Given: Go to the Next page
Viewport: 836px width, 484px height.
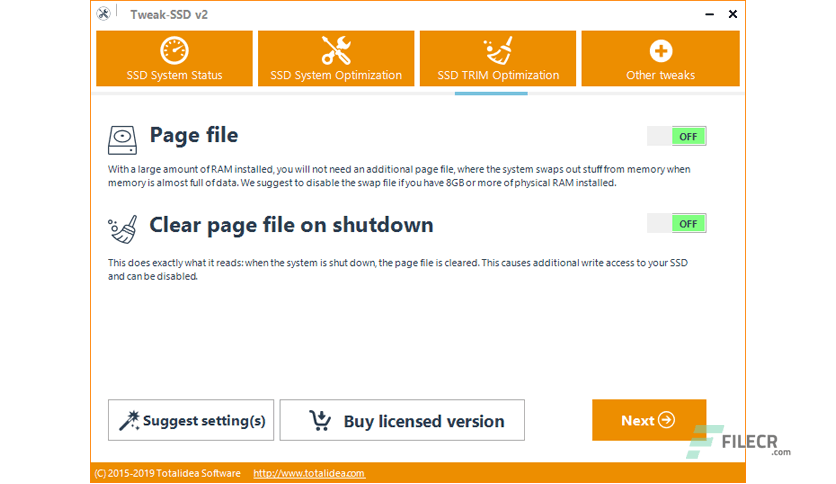Looking at the screenshot, I should click(x=649, y=420).
